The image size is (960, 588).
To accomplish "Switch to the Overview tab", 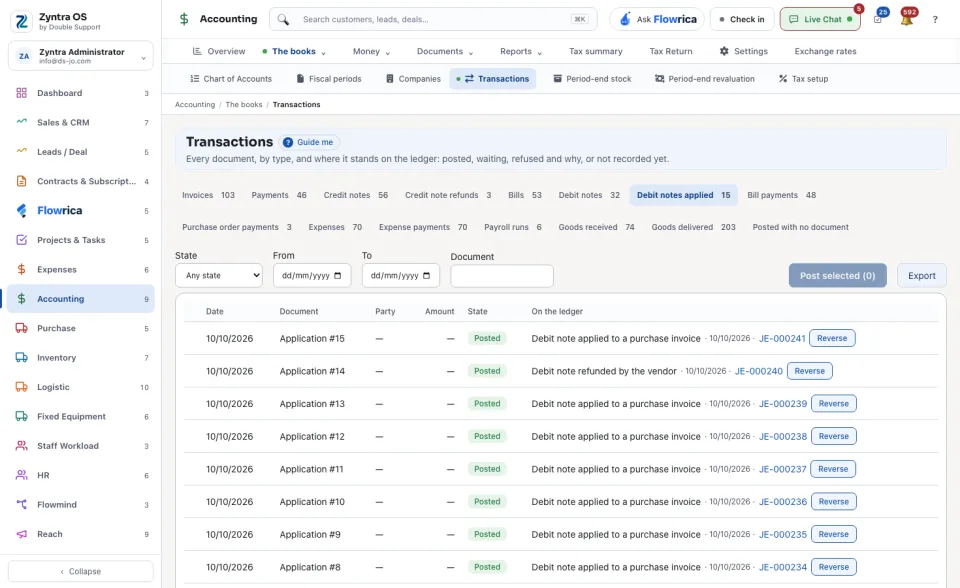I will [x=219, y=51].
